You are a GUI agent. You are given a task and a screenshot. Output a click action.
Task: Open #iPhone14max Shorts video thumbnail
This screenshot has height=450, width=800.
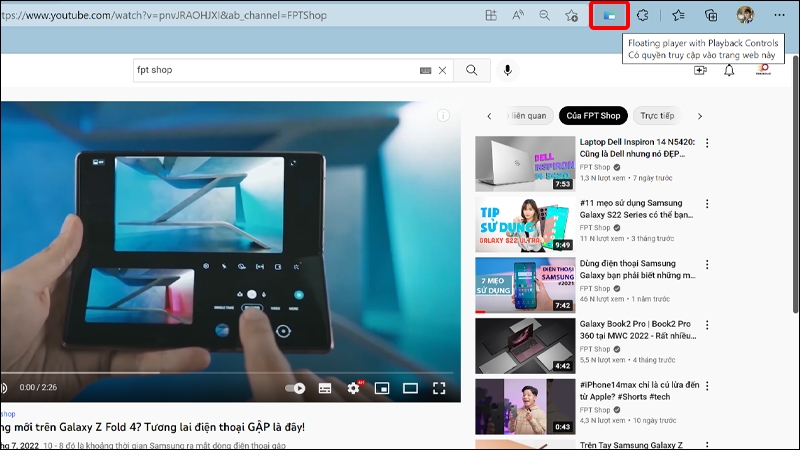point(525,407)
